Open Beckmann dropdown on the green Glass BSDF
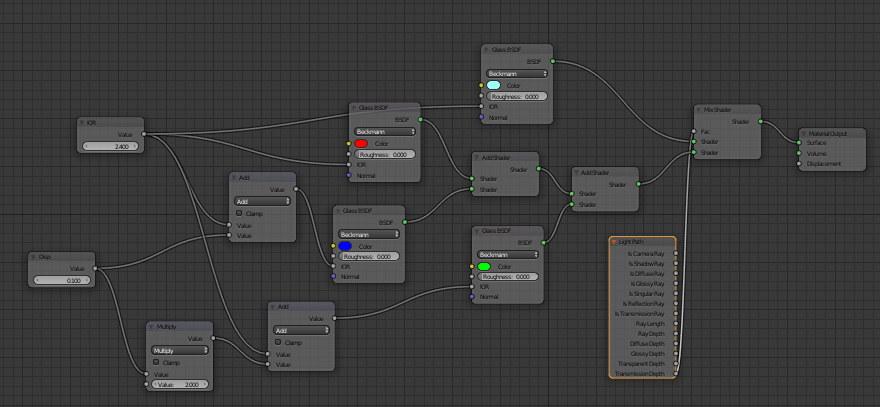The height and width of the screenshot is (407, 880). (x=507, y=254)
